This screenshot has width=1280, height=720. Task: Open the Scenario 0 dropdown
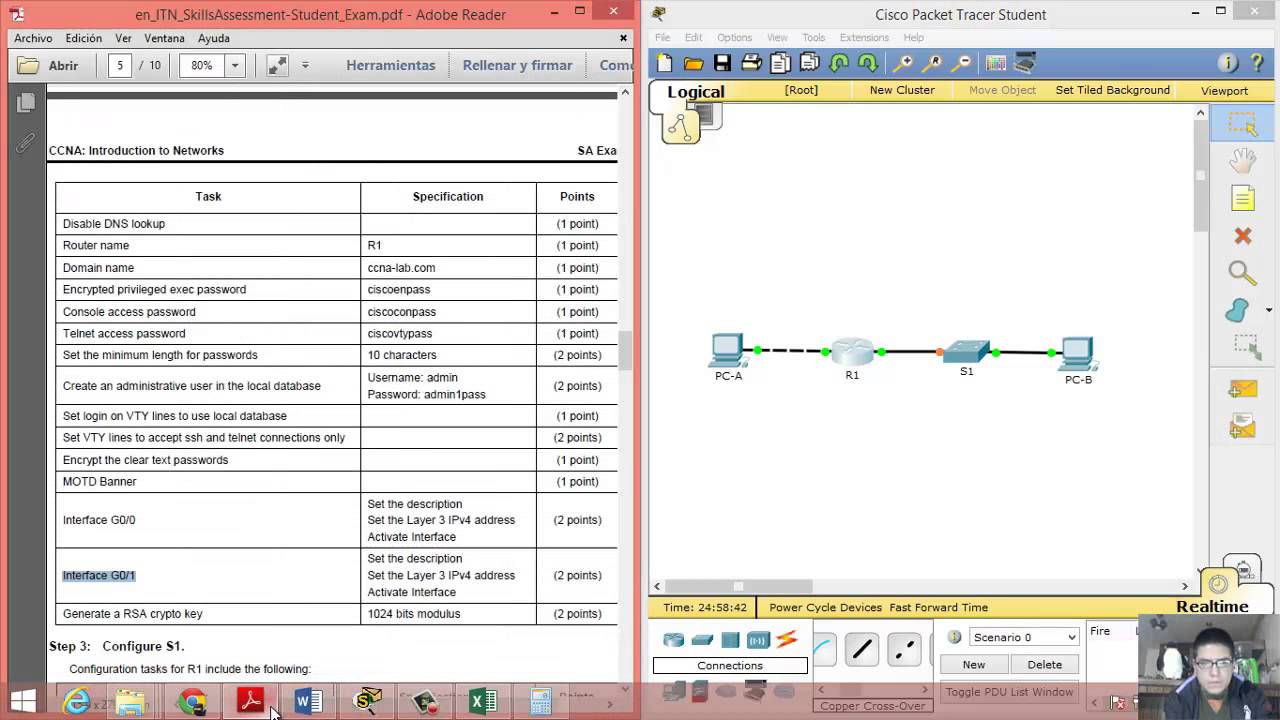[x=1023, y=637]
